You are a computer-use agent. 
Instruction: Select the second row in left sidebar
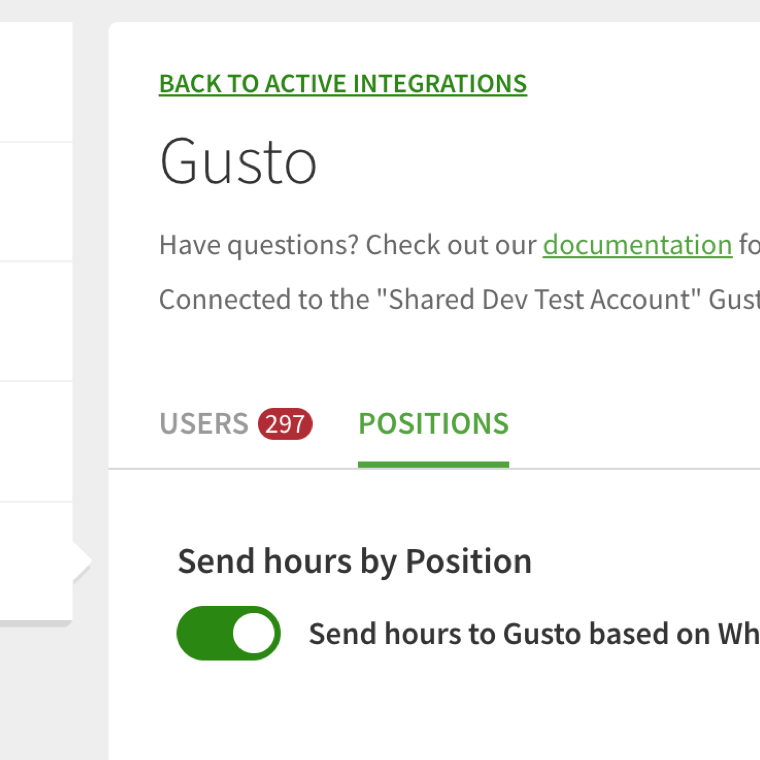coord(36,202)
